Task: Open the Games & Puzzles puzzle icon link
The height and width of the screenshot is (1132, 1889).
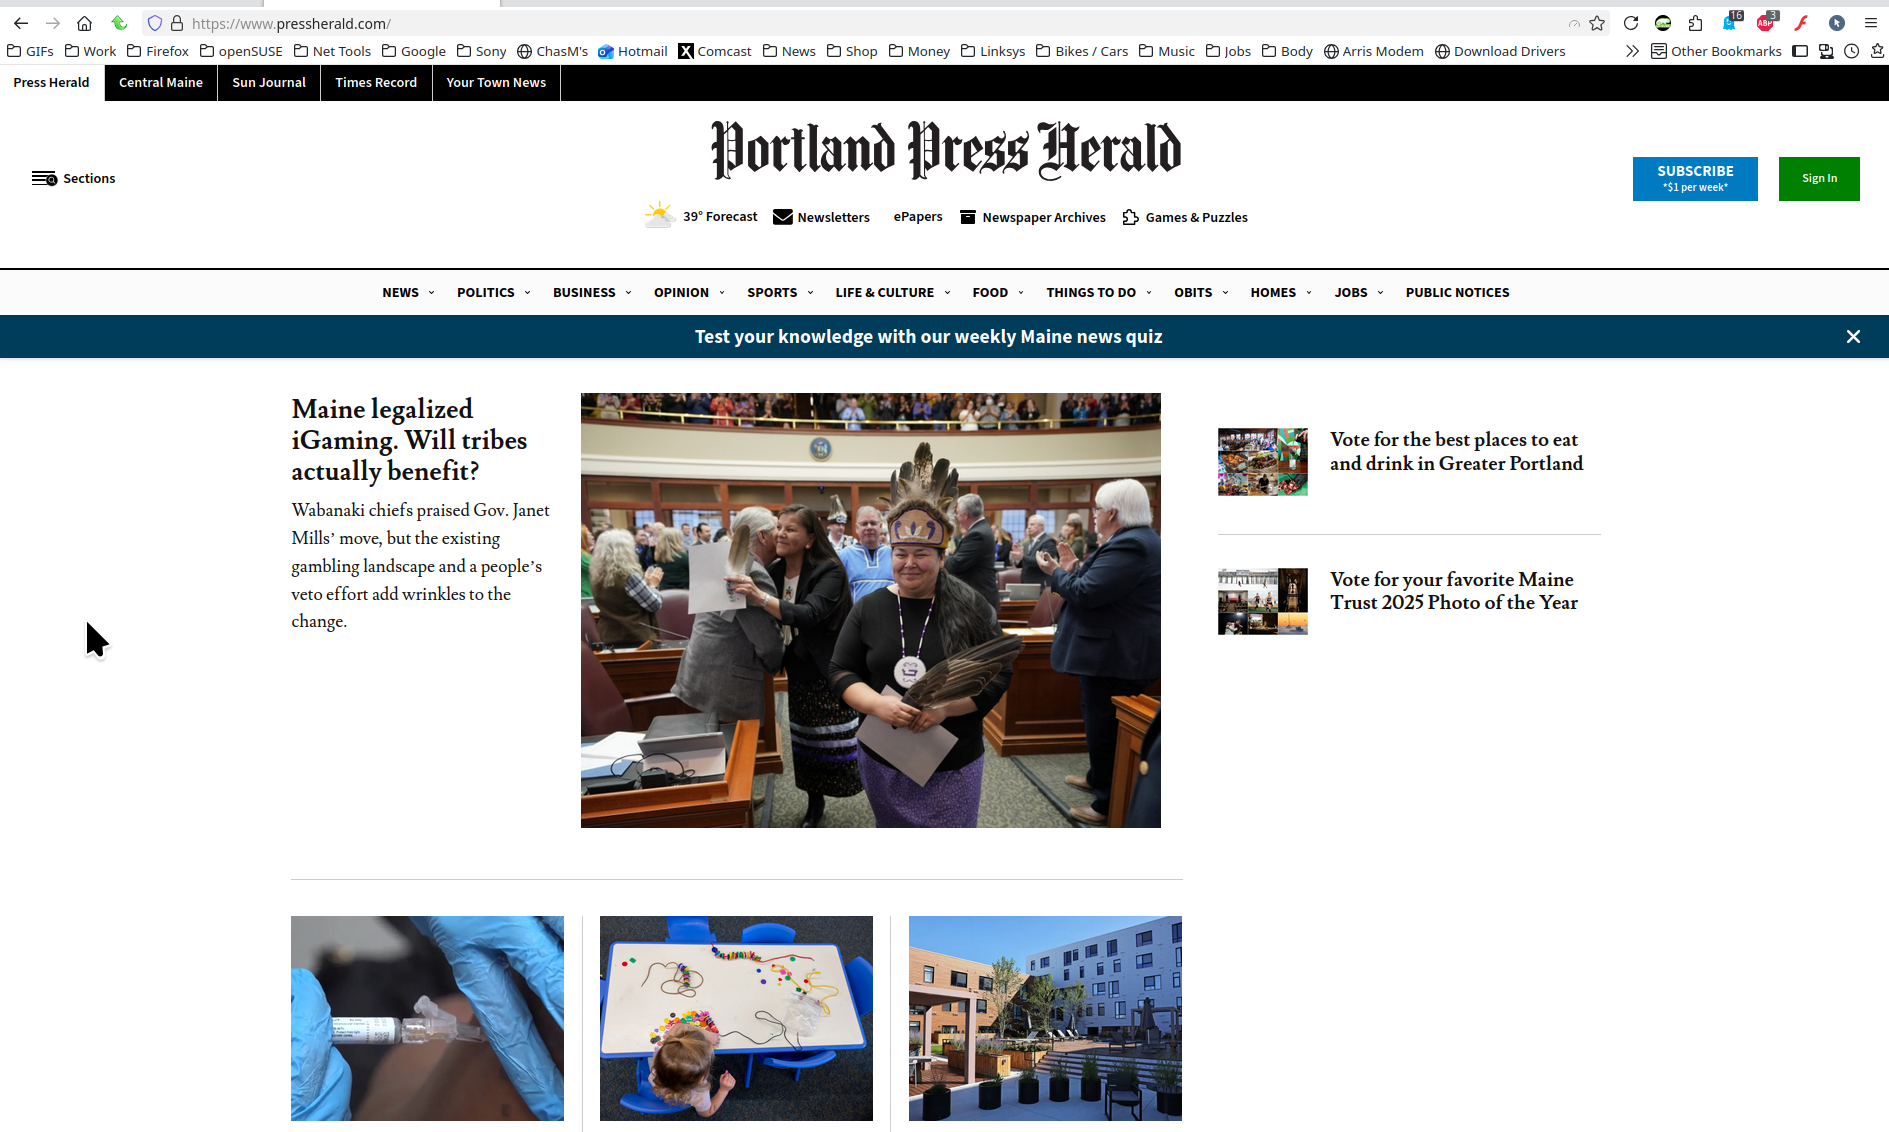Action: coord(1130,217)
